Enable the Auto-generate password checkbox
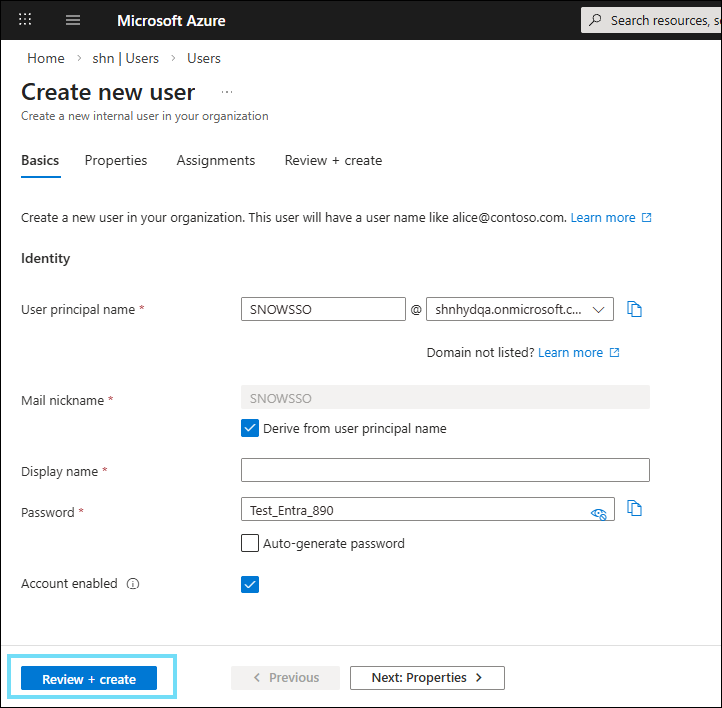Viewport: 722px width, 708px height. click(x=250, y=544)
